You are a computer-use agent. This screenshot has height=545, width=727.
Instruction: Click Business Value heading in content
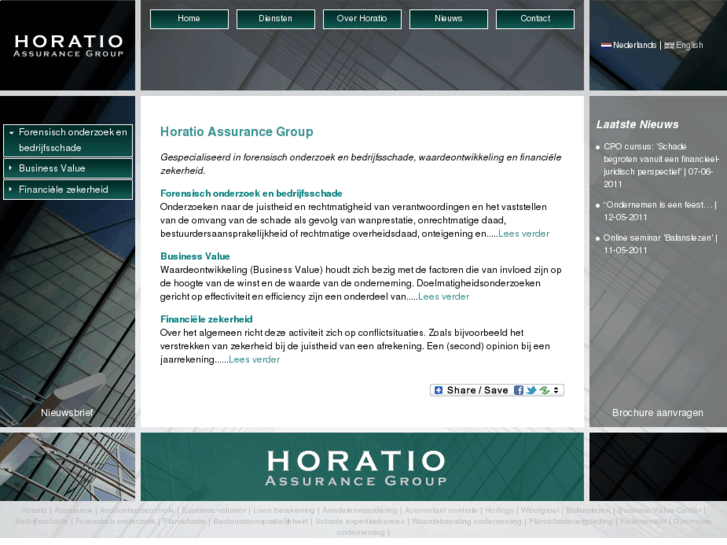[x=195, y=256]
